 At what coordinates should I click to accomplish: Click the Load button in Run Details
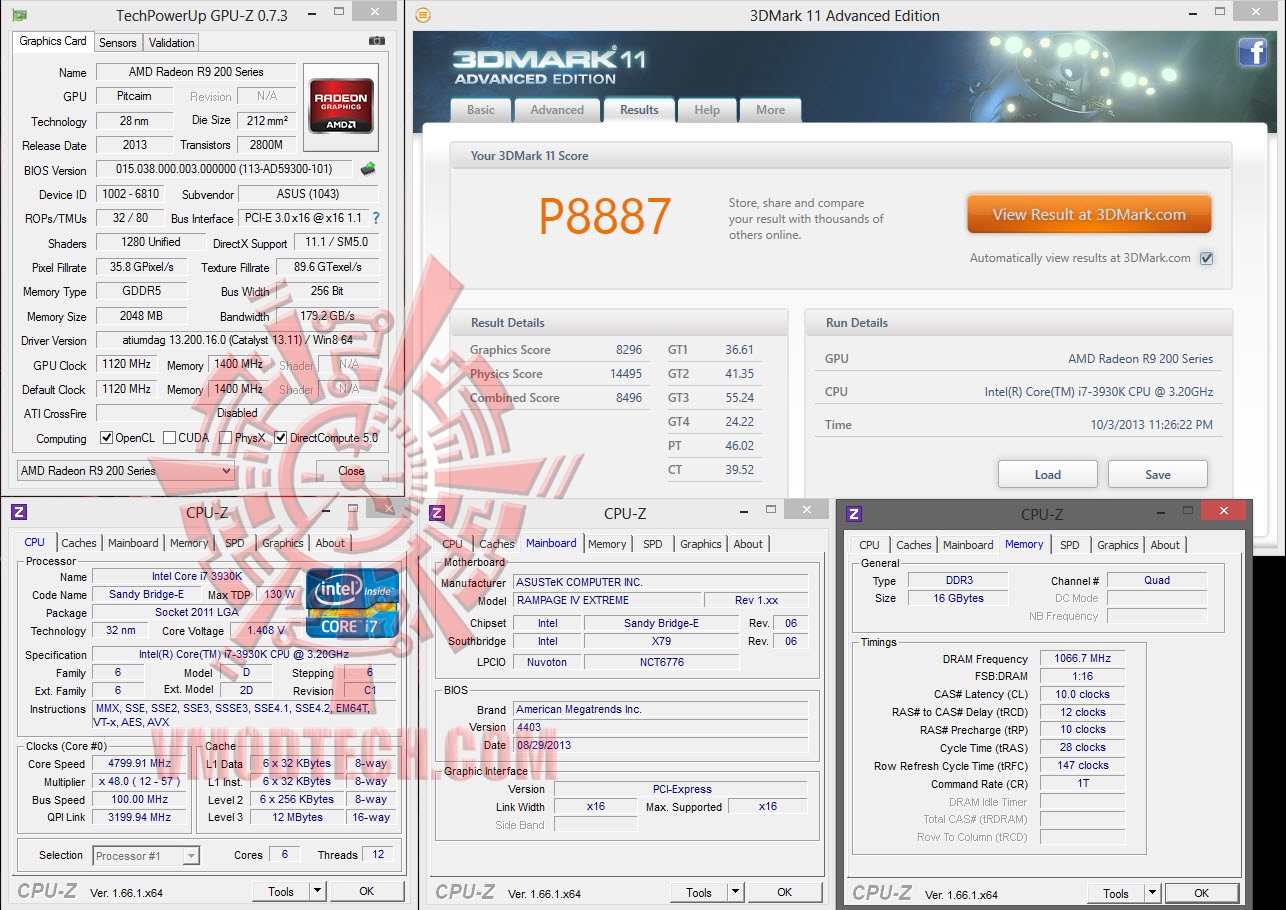1048,474
